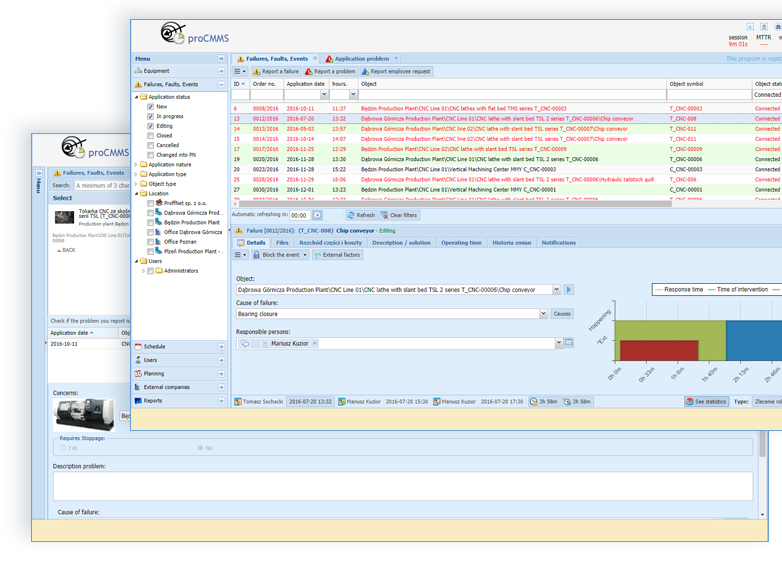The image size is (782, 569).
Task: Click BACK link in the back window
Action: (x=66, y=250)
